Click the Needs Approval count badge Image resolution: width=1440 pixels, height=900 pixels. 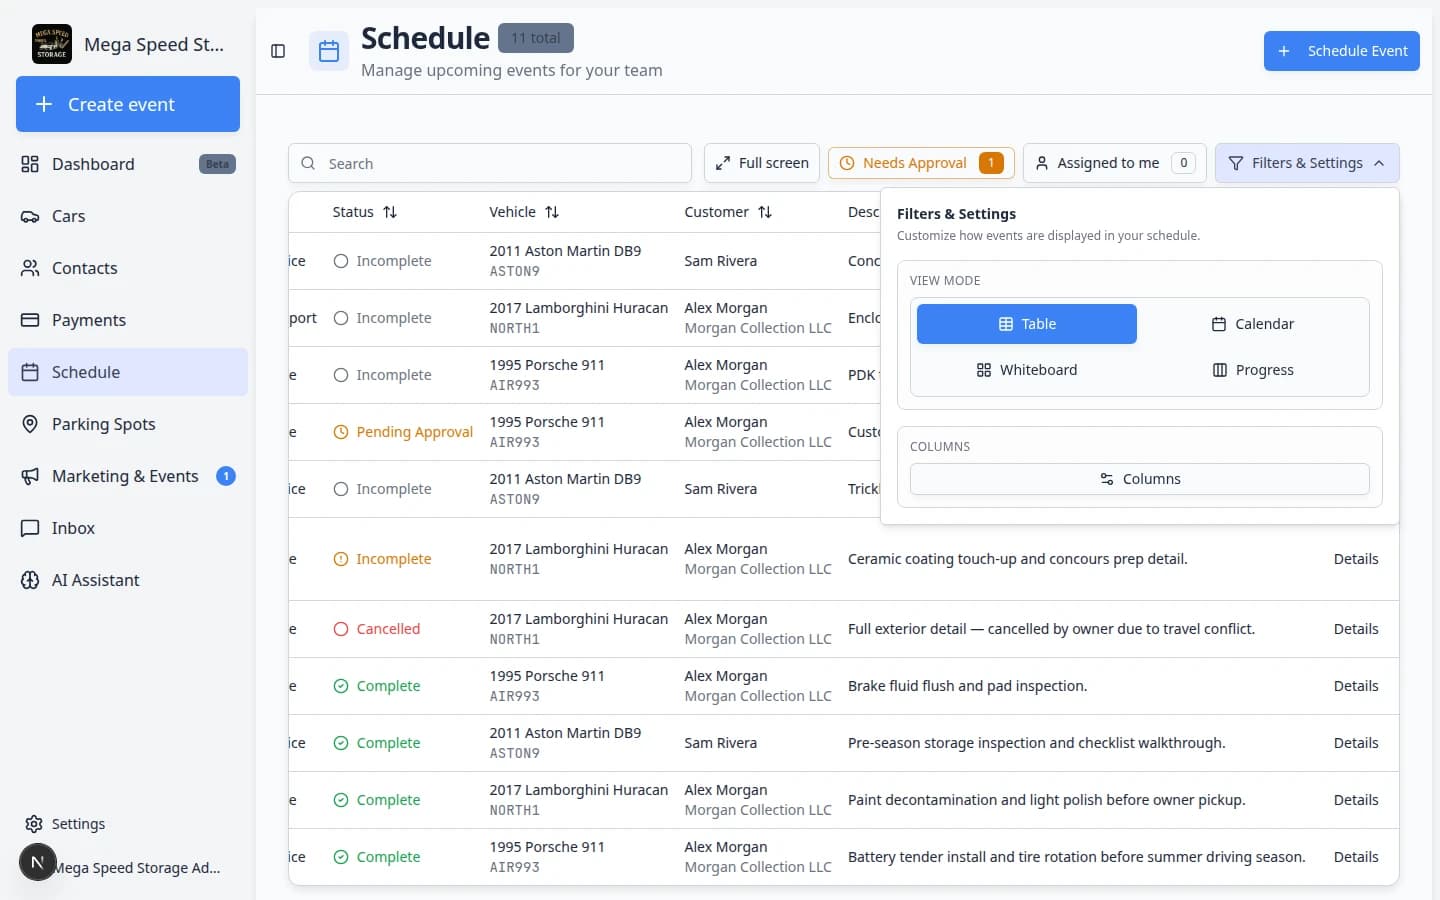pyautogui.click(x=991, y=163)
